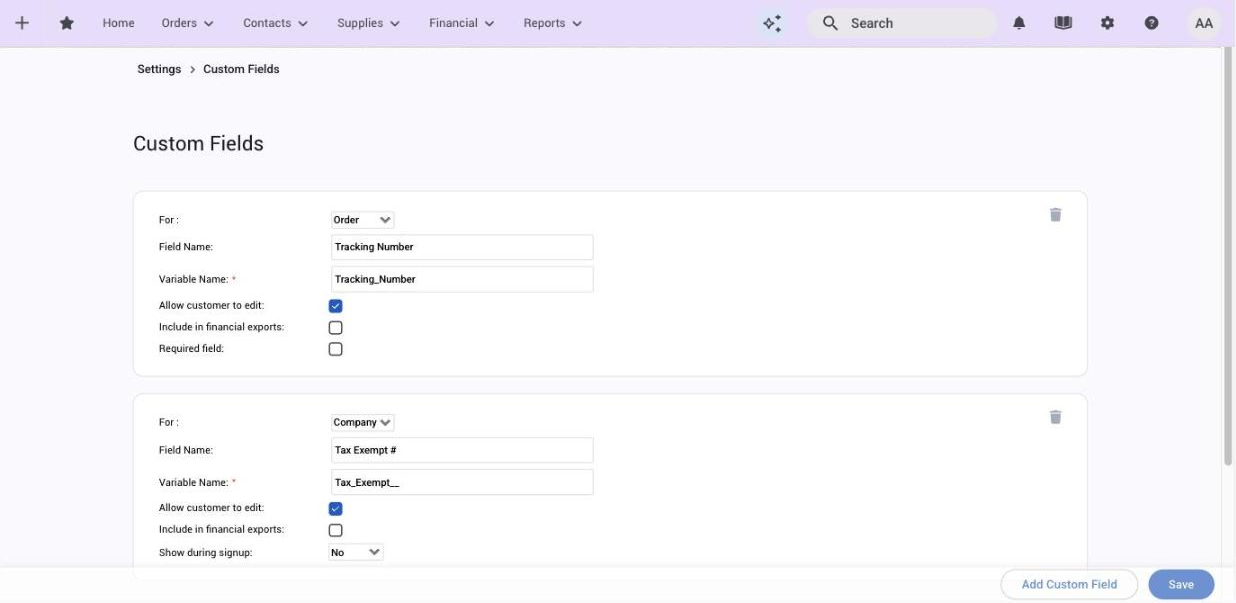Screen dimensions: 1236x603
Task: Click the page vertical scrollbar
Action: 1228,256
